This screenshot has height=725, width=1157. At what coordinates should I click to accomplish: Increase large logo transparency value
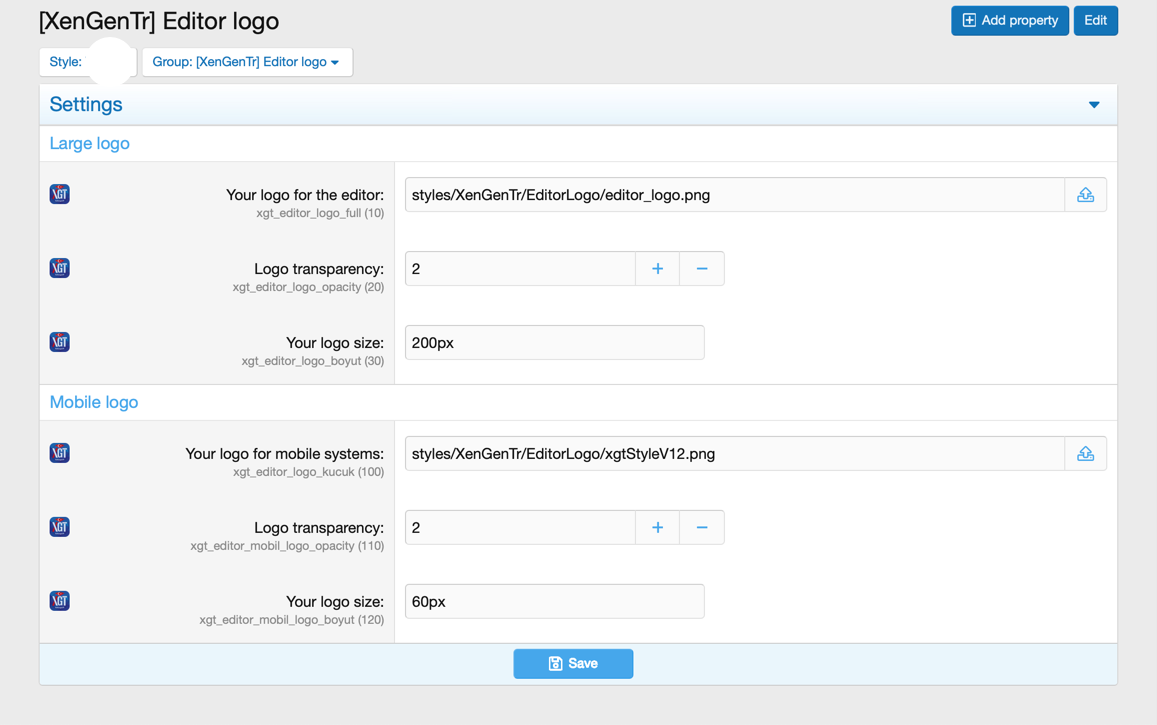(x=657, y=269)
